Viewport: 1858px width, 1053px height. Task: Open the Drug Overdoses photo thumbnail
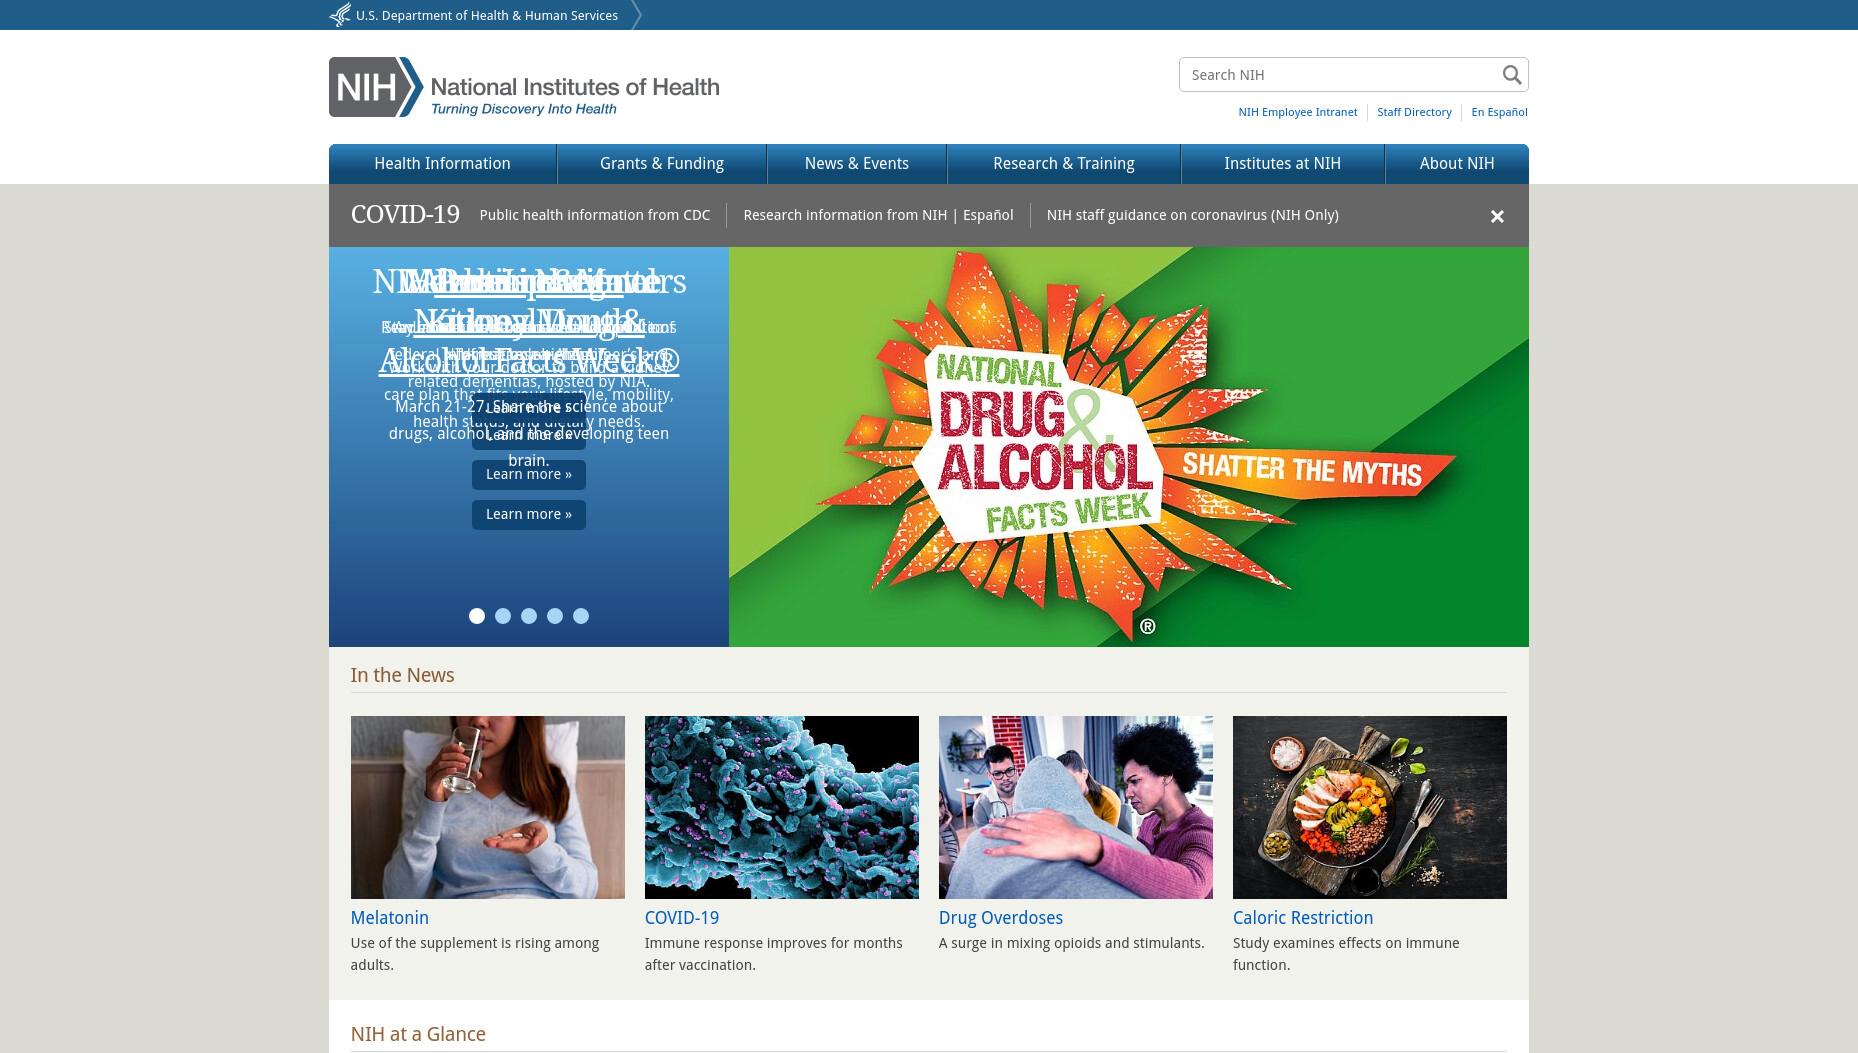(x=1076, y=807)
